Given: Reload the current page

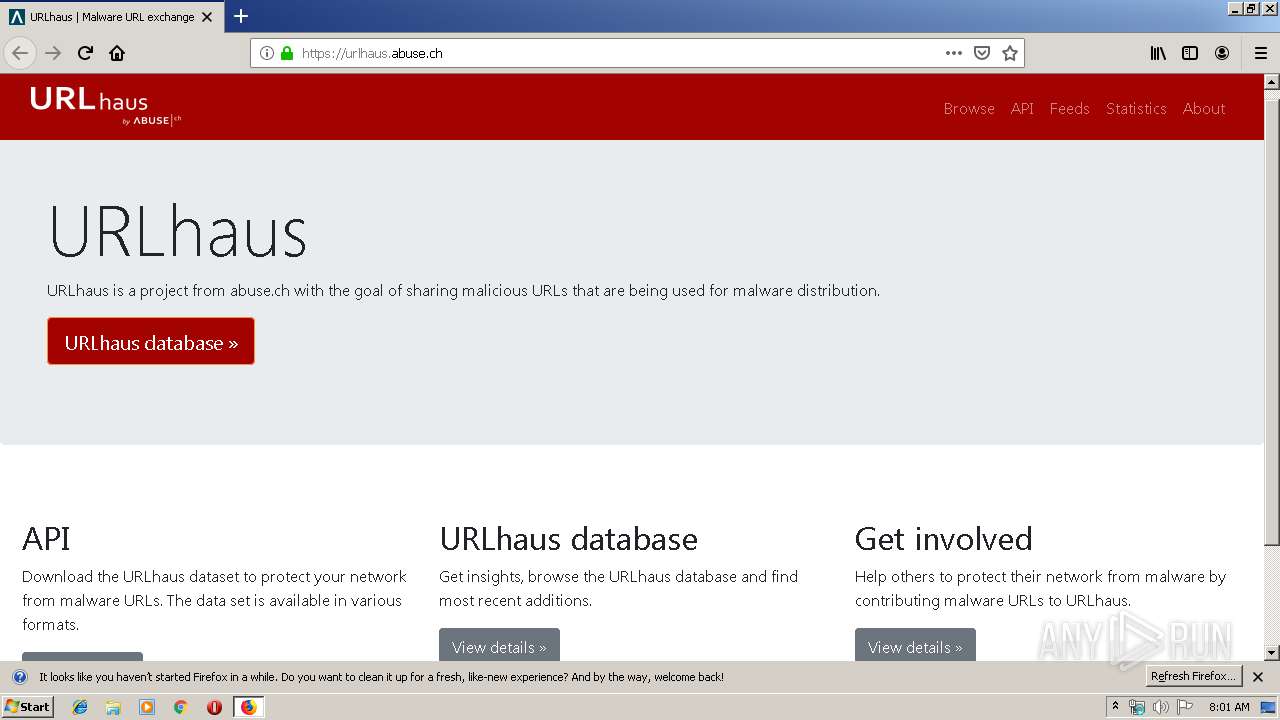Looking at the screenshot, I should pyautogui.click(x=86, y=53).
